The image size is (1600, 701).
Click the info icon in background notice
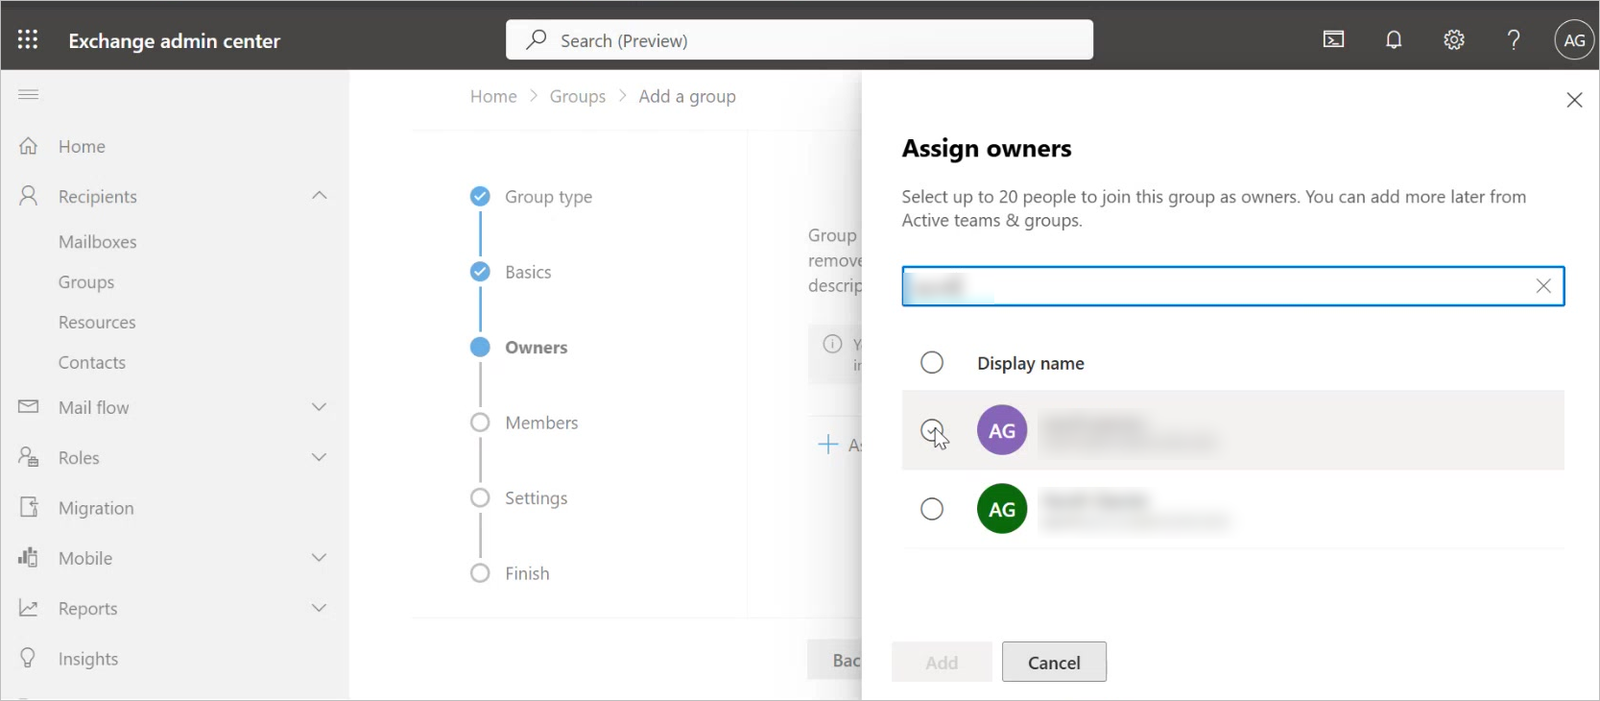pos(832,344)
